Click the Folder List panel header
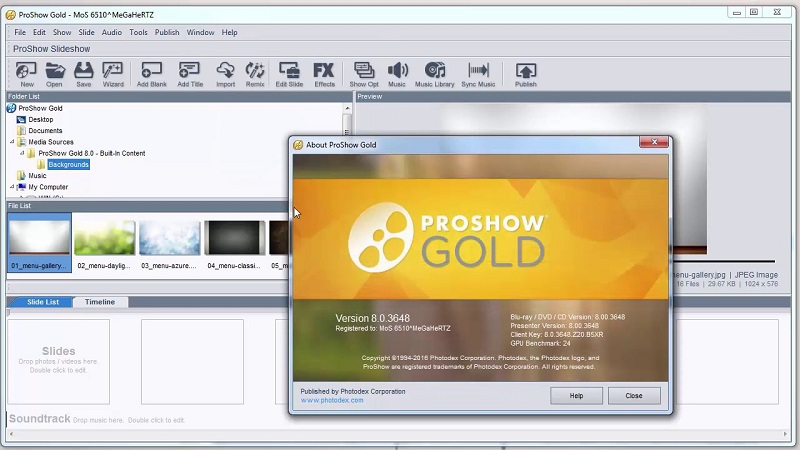The height and width of the screenshot is (450, 800). click(179, 96)
